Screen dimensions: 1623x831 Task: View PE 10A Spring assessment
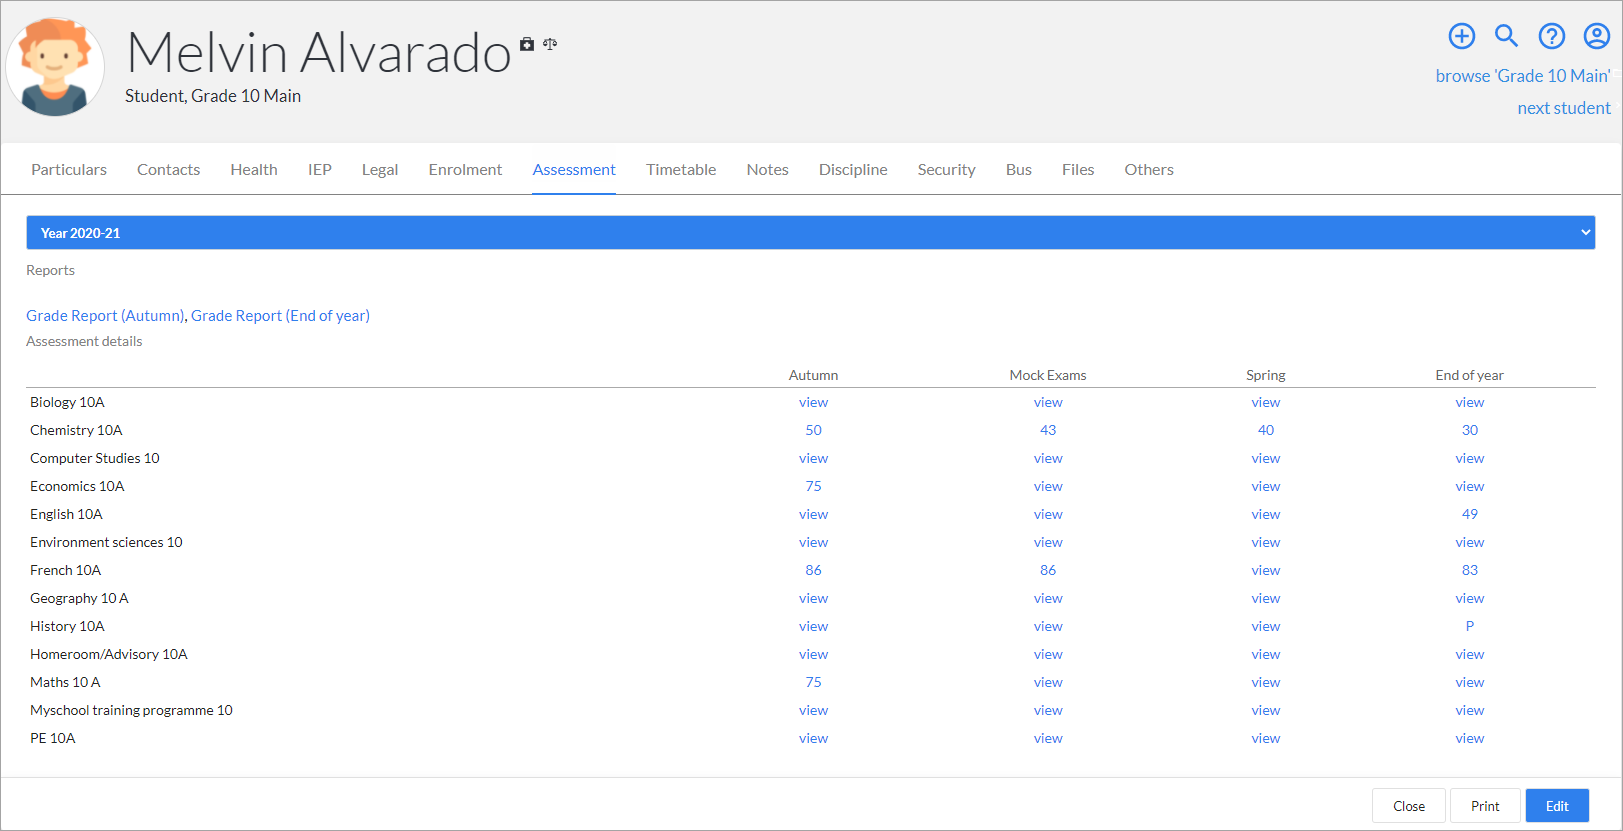[x=1266, y=738]
